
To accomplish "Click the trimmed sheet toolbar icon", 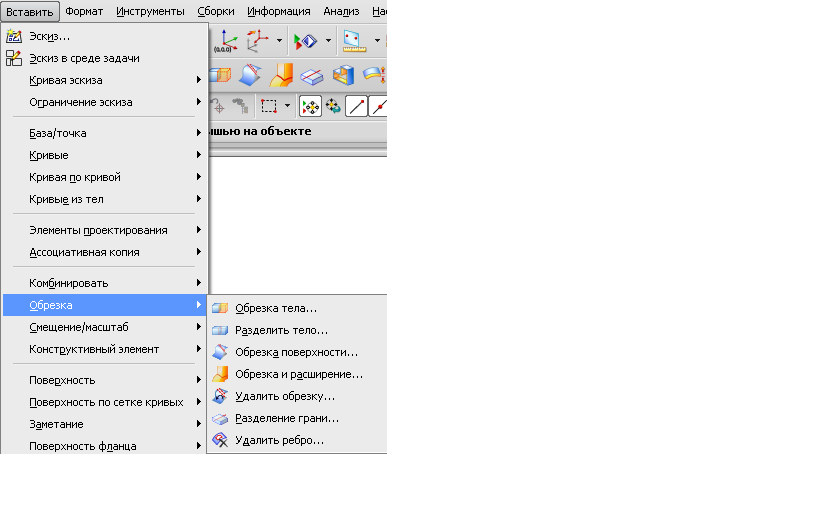I will point(250,75).
